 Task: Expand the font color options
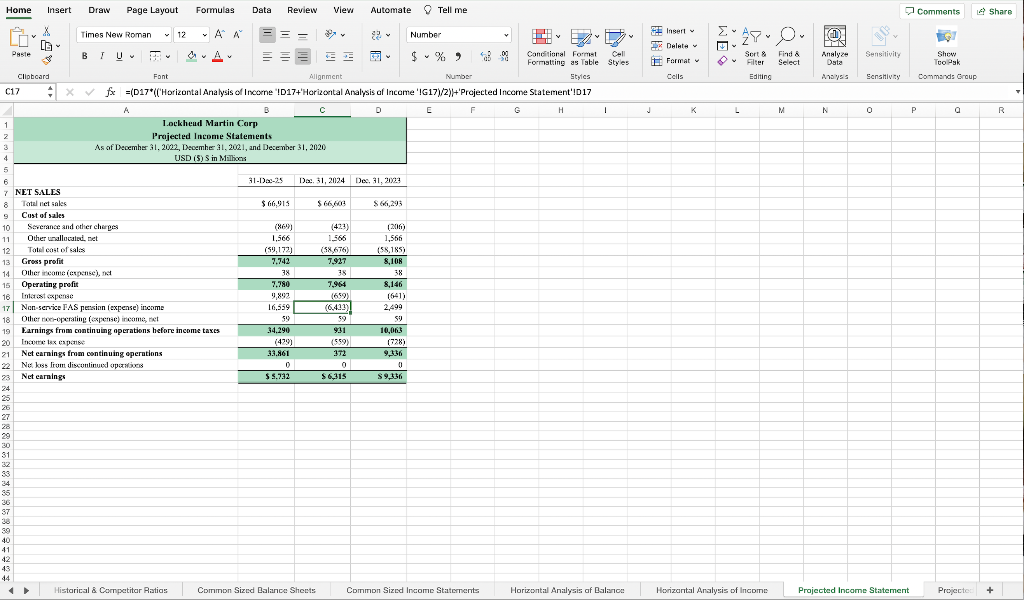tap(227, 56)
